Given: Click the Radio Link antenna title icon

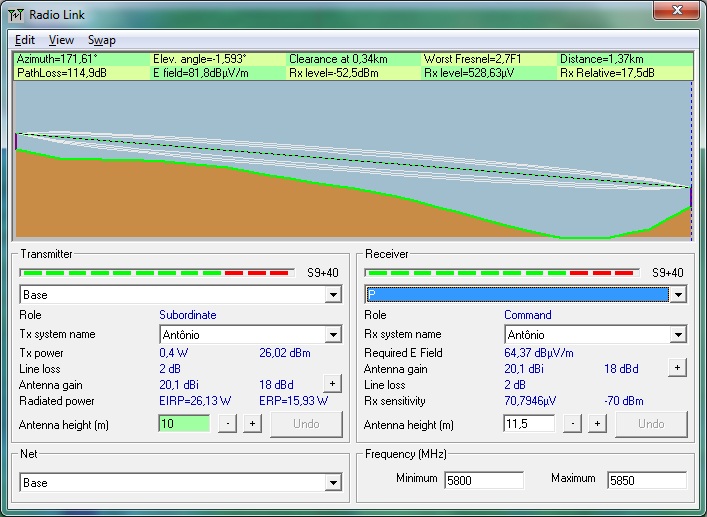Looking at the screenshot, I should pos(16,12).
